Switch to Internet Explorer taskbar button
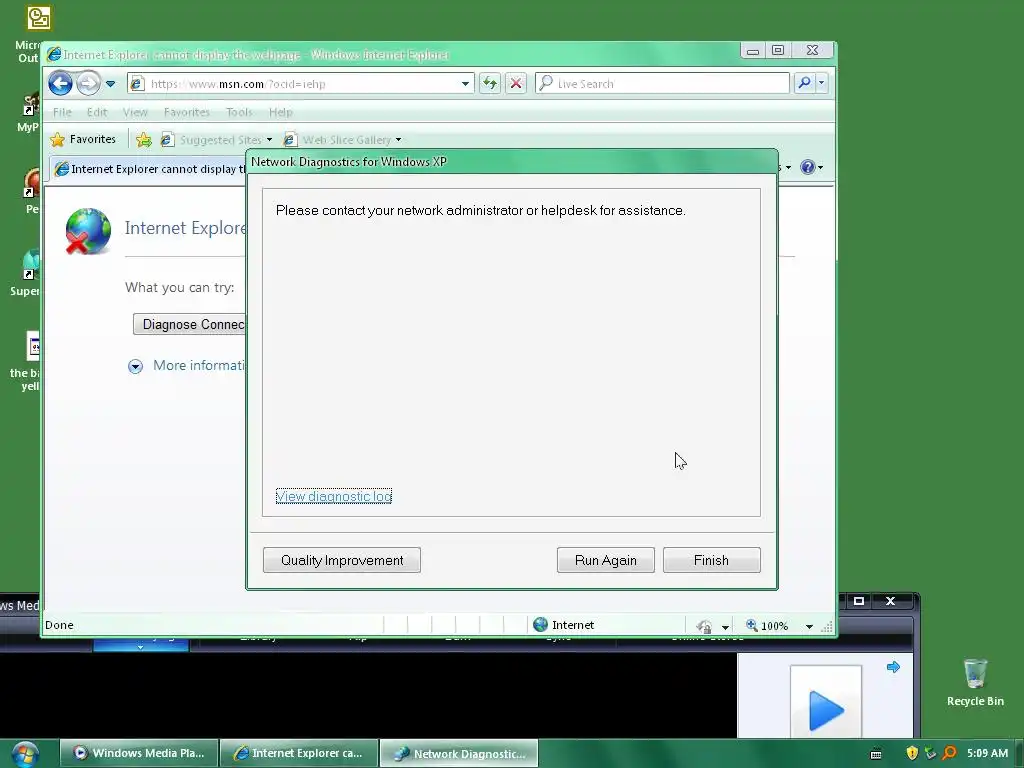 pos(299,753)
